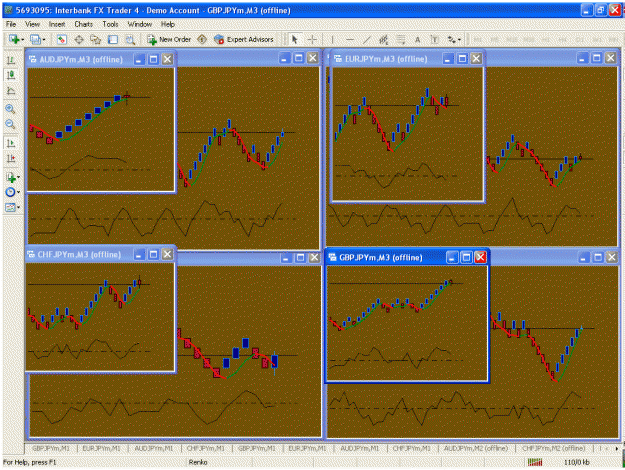
Task: Open the View menu
Action: point(32,24)
